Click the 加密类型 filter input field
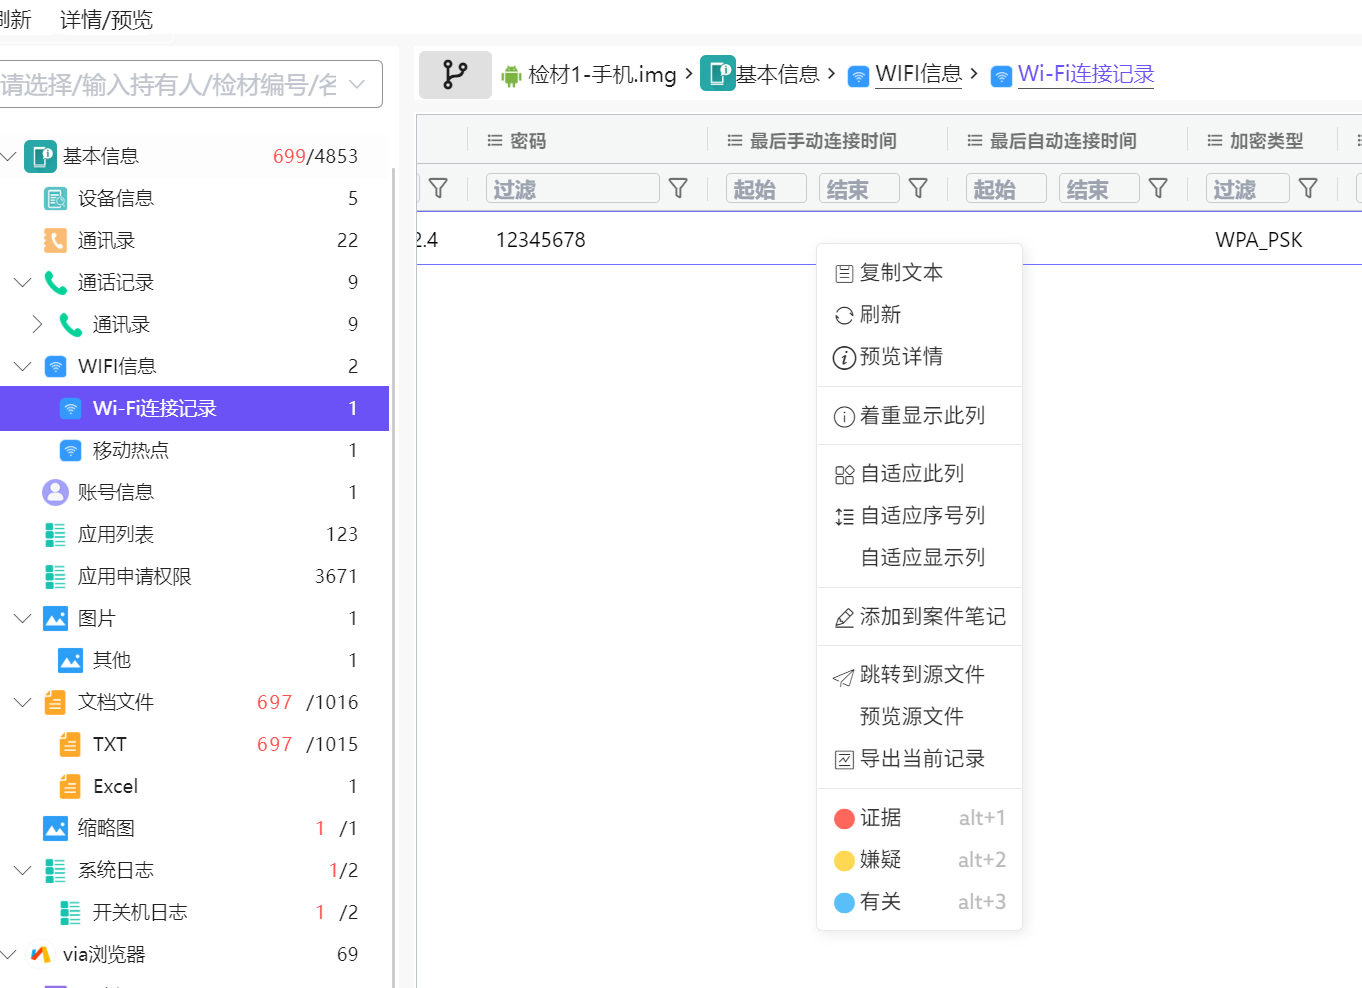The width and height of the screenshot is (1362, 988). tap(1248, 188)
